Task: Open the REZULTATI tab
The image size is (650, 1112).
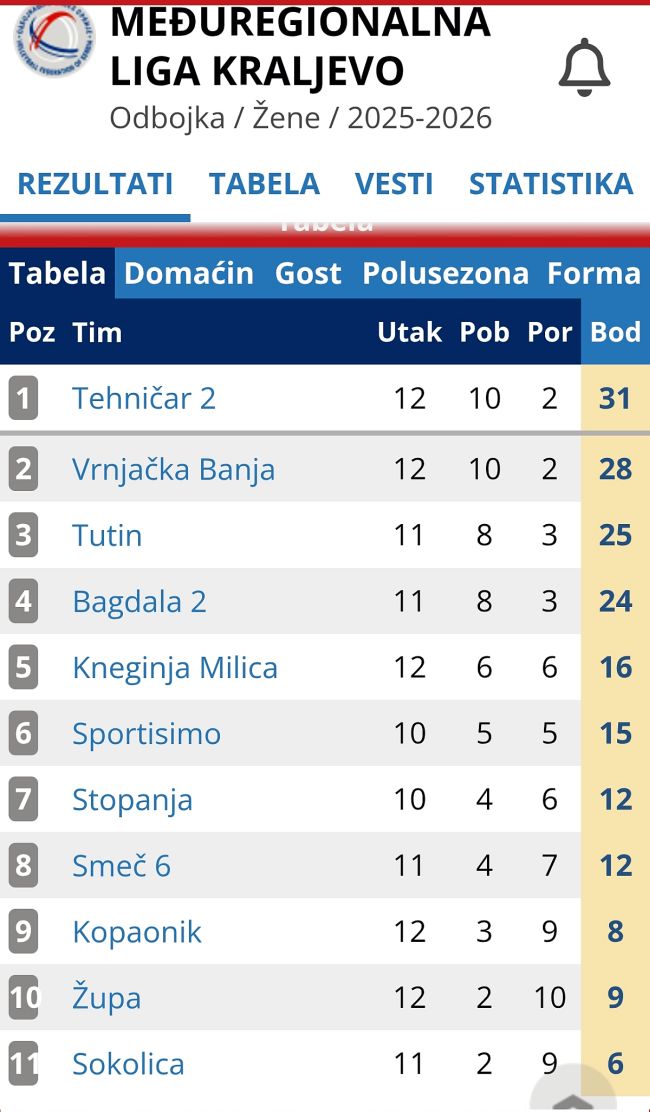Action: tap(93, 184)
